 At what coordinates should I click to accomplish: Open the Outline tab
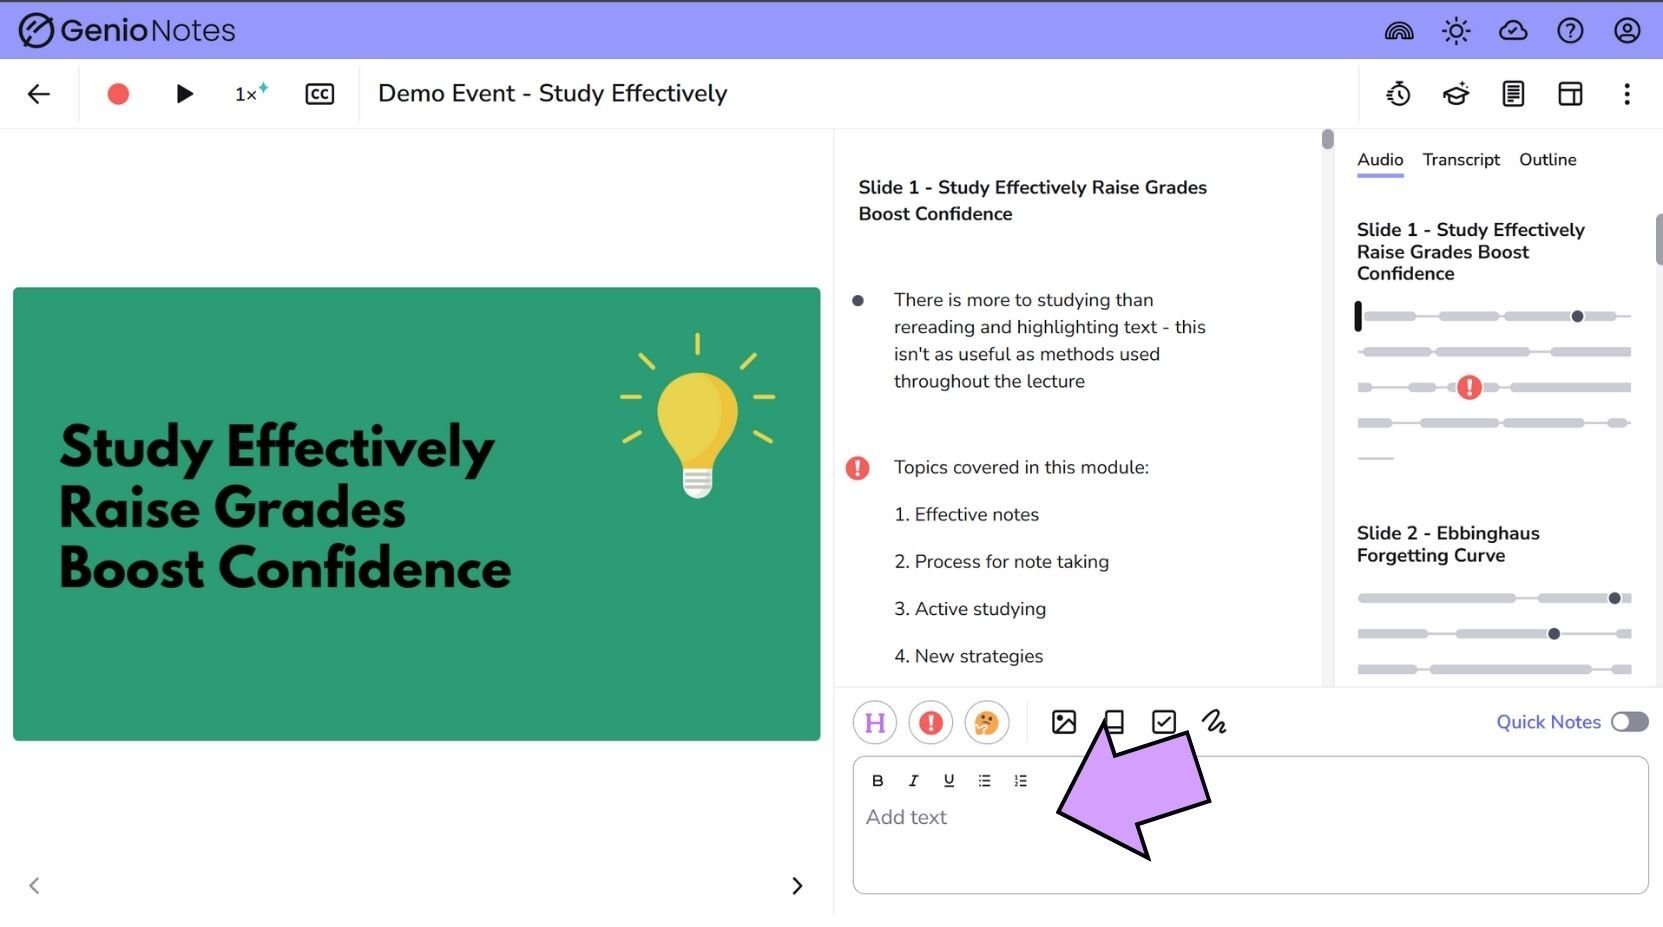(x=1547, y=159)
